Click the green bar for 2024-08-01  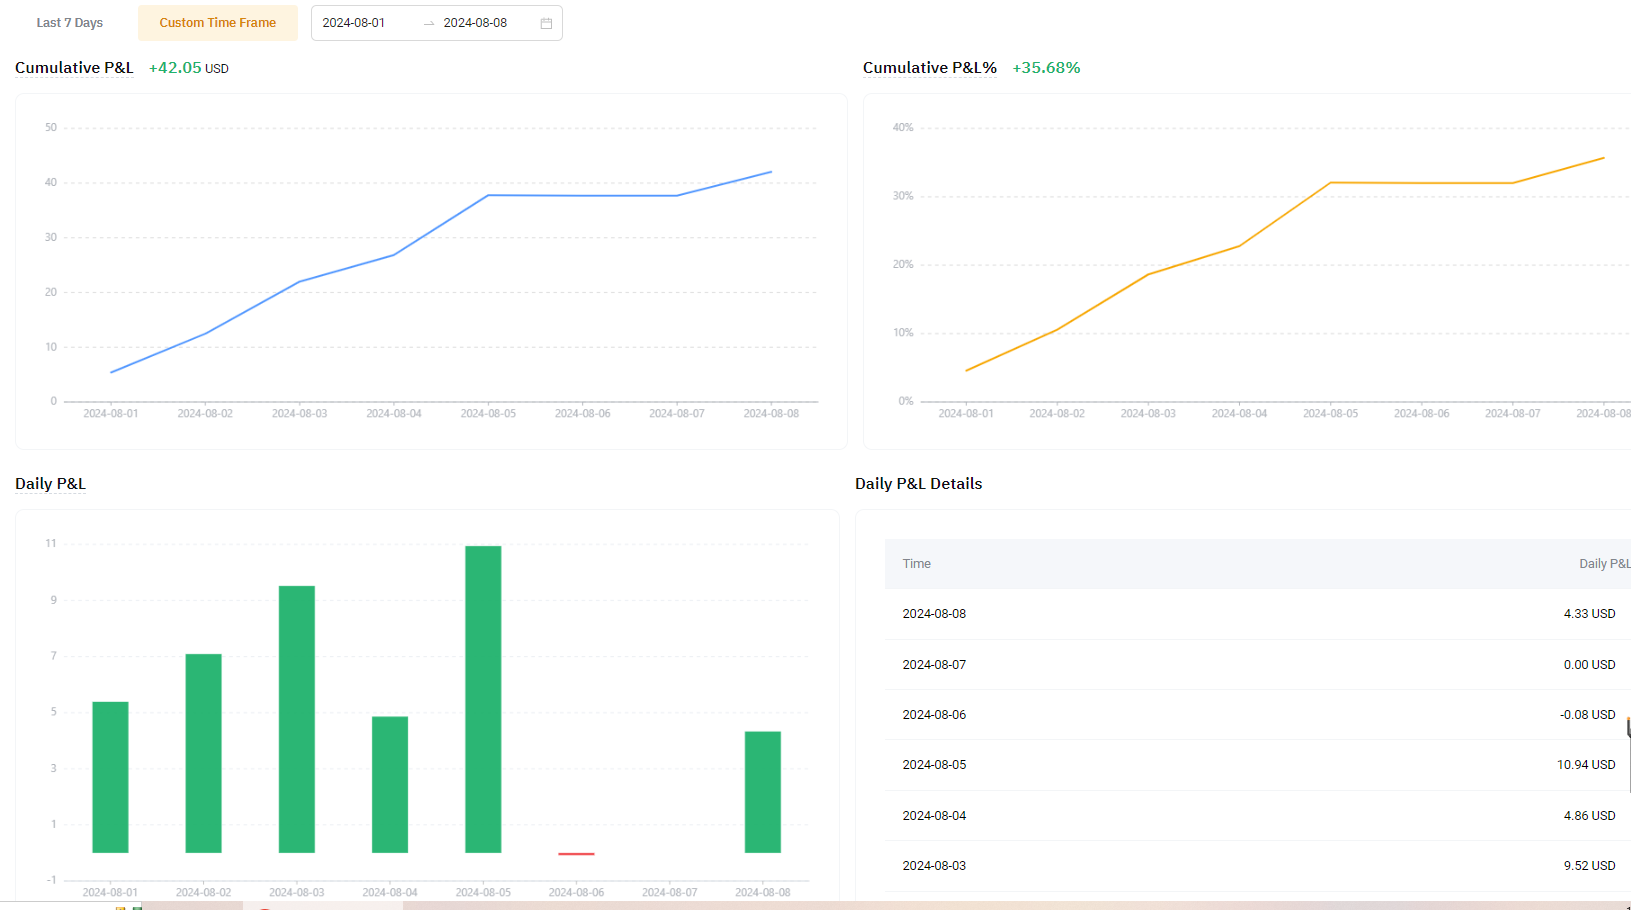(x=110, y=777)
